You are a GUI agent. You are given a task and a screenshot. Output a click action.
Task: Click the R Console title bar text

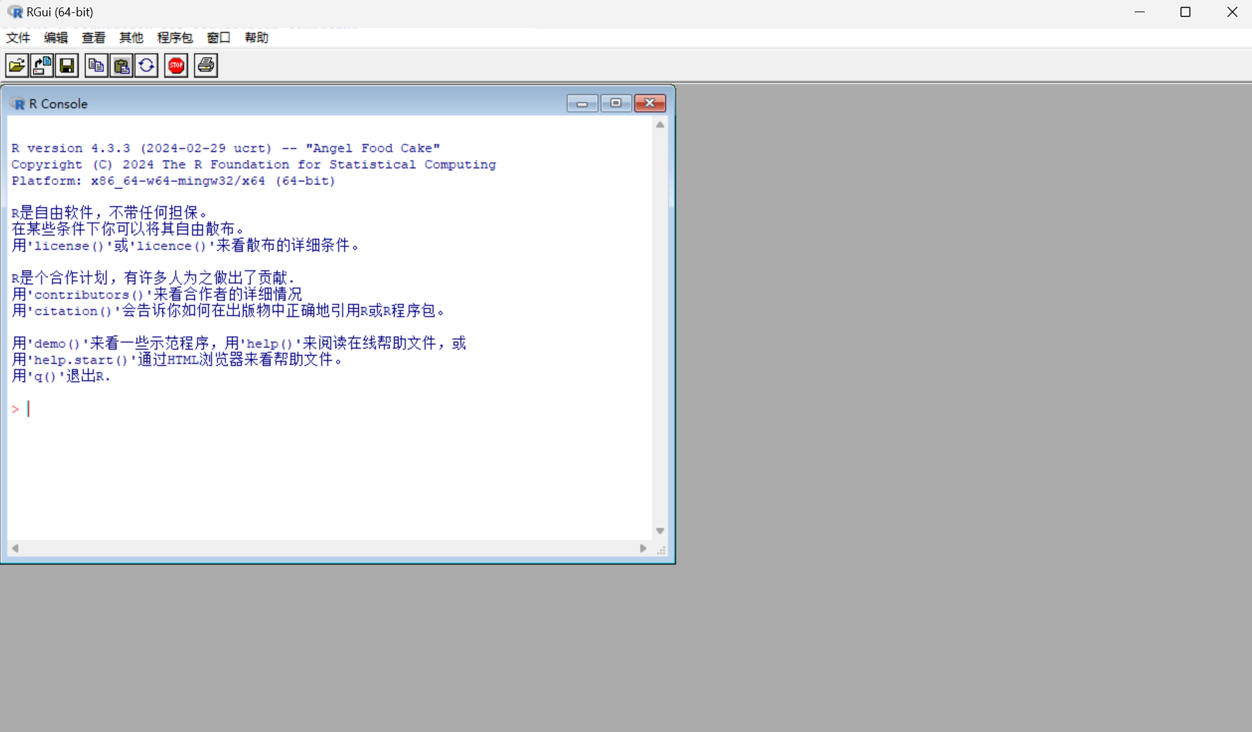58,104
